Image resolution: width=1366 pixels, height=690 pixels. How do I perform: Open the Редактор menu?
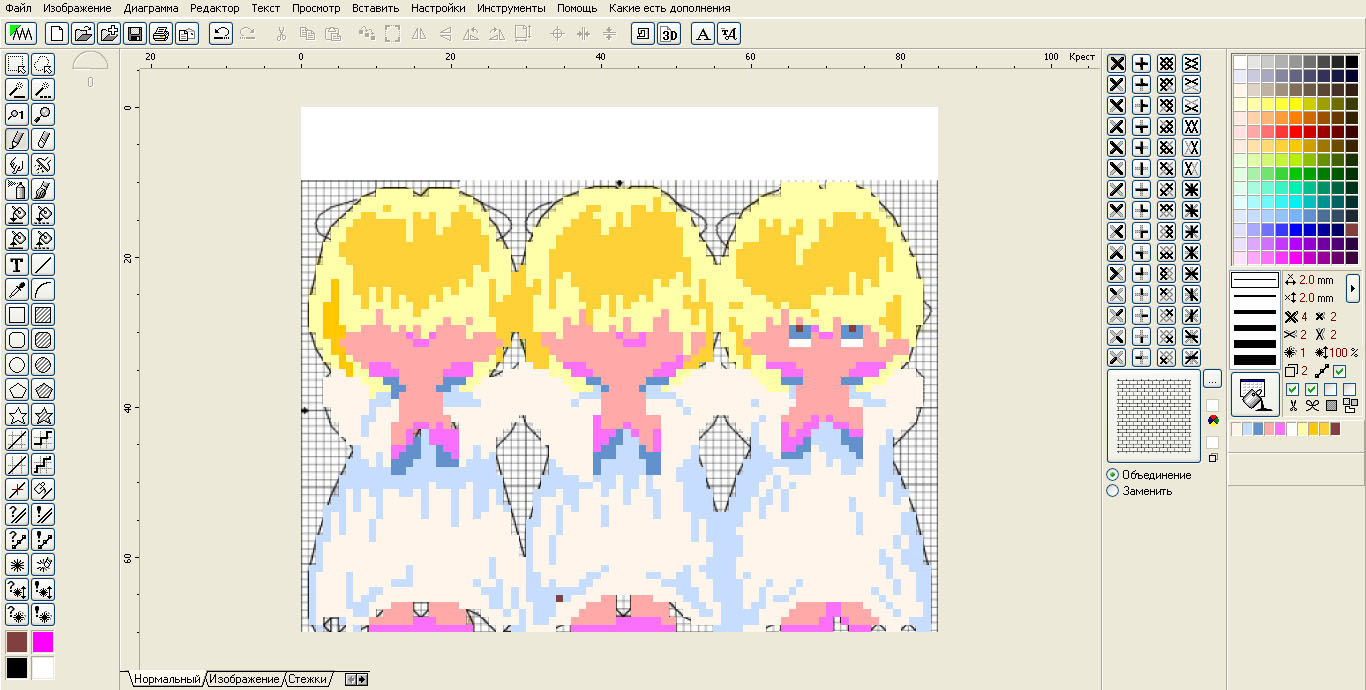(x=215, y=8)
